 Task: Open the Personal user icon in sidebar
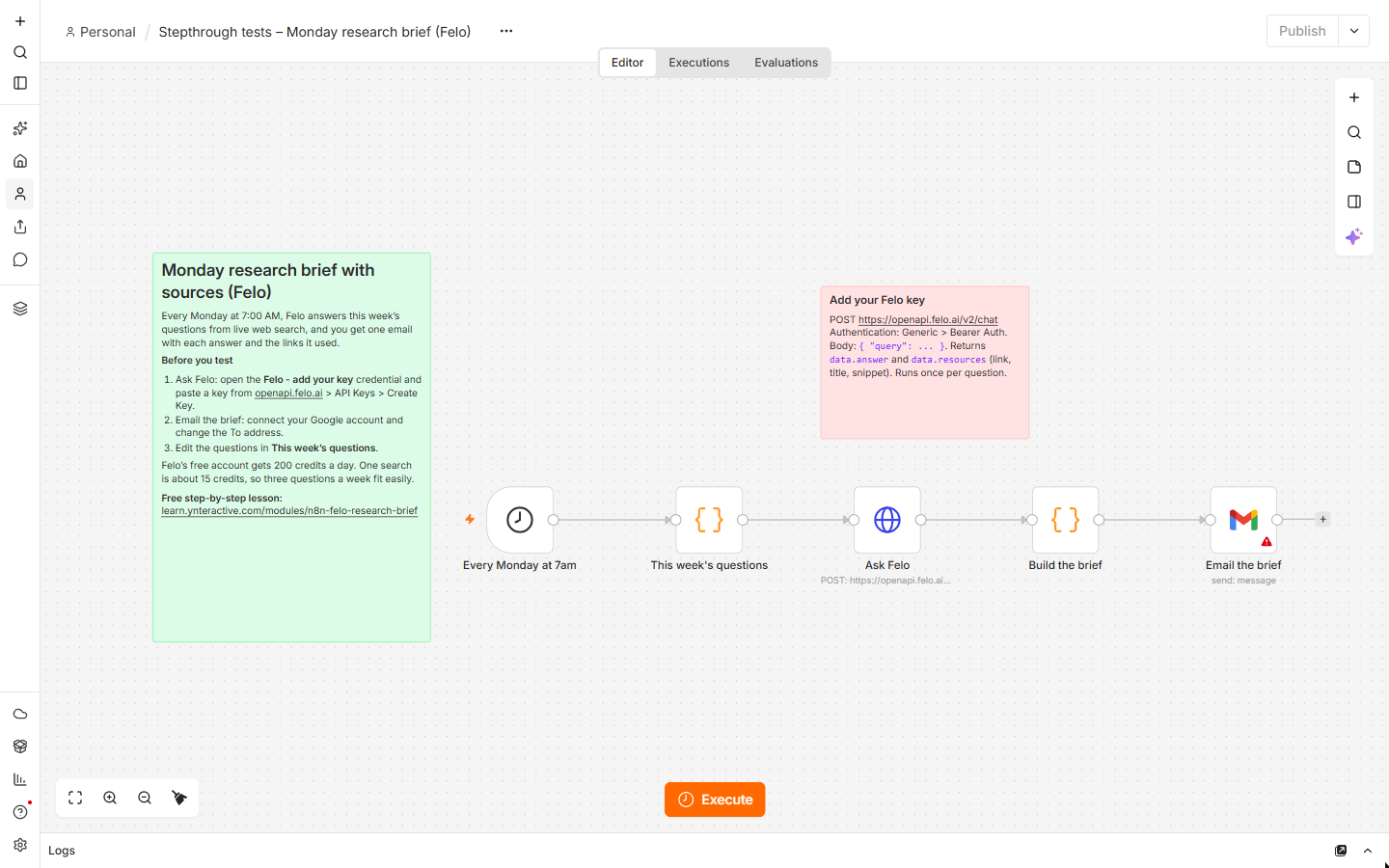pyautogui.click(x=20, y=194)
